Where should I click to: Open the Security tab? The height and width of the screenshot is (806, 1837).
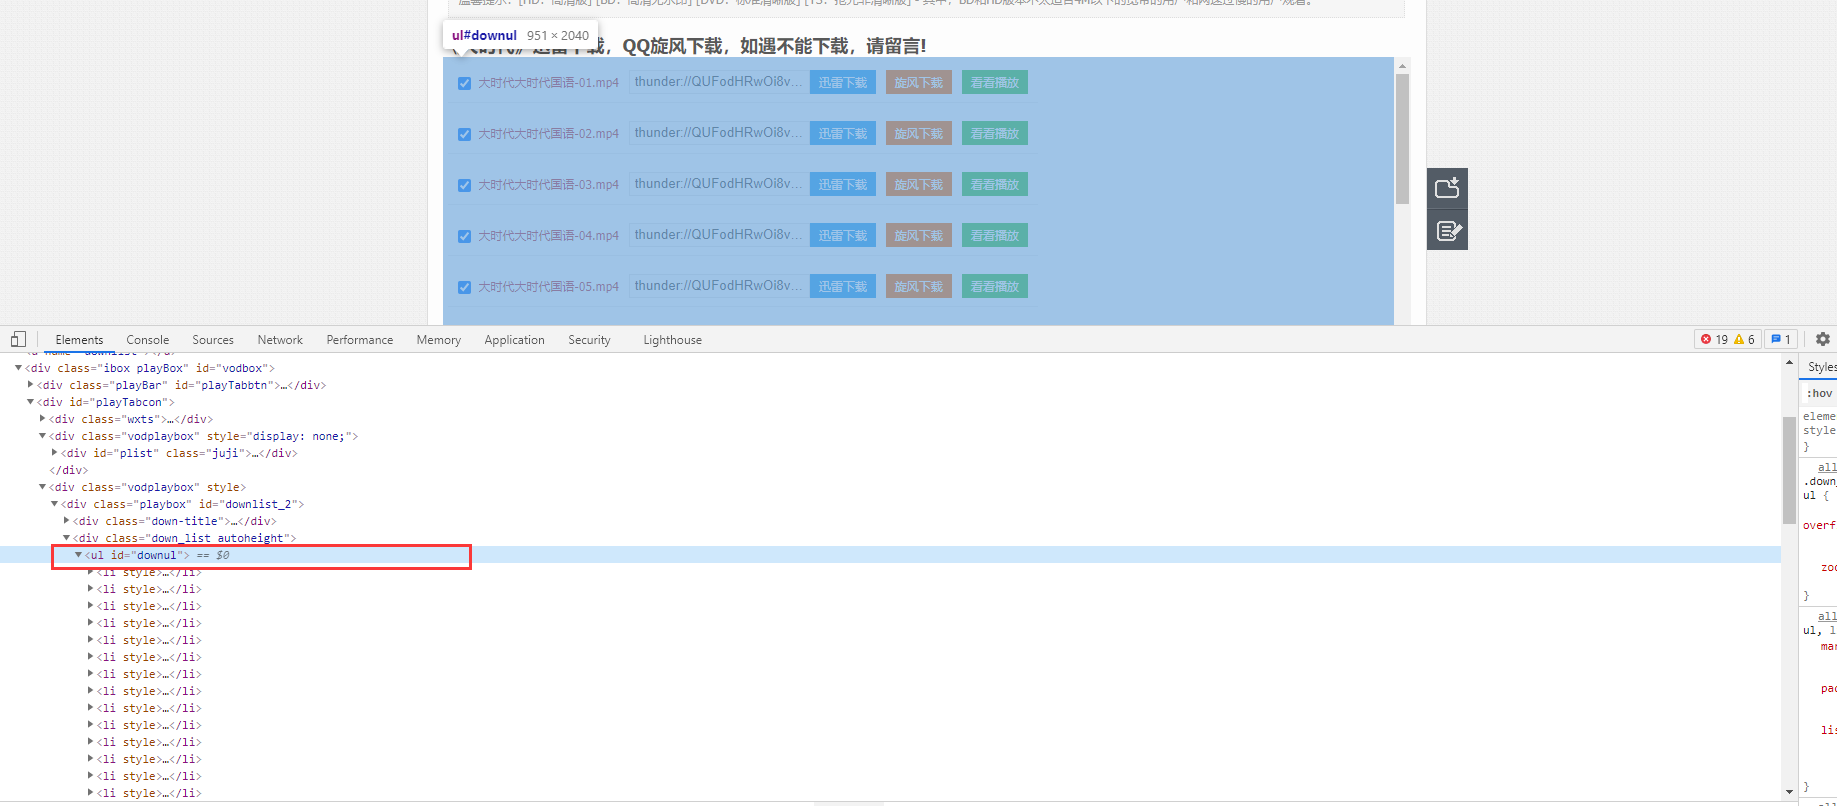[589, 340]
